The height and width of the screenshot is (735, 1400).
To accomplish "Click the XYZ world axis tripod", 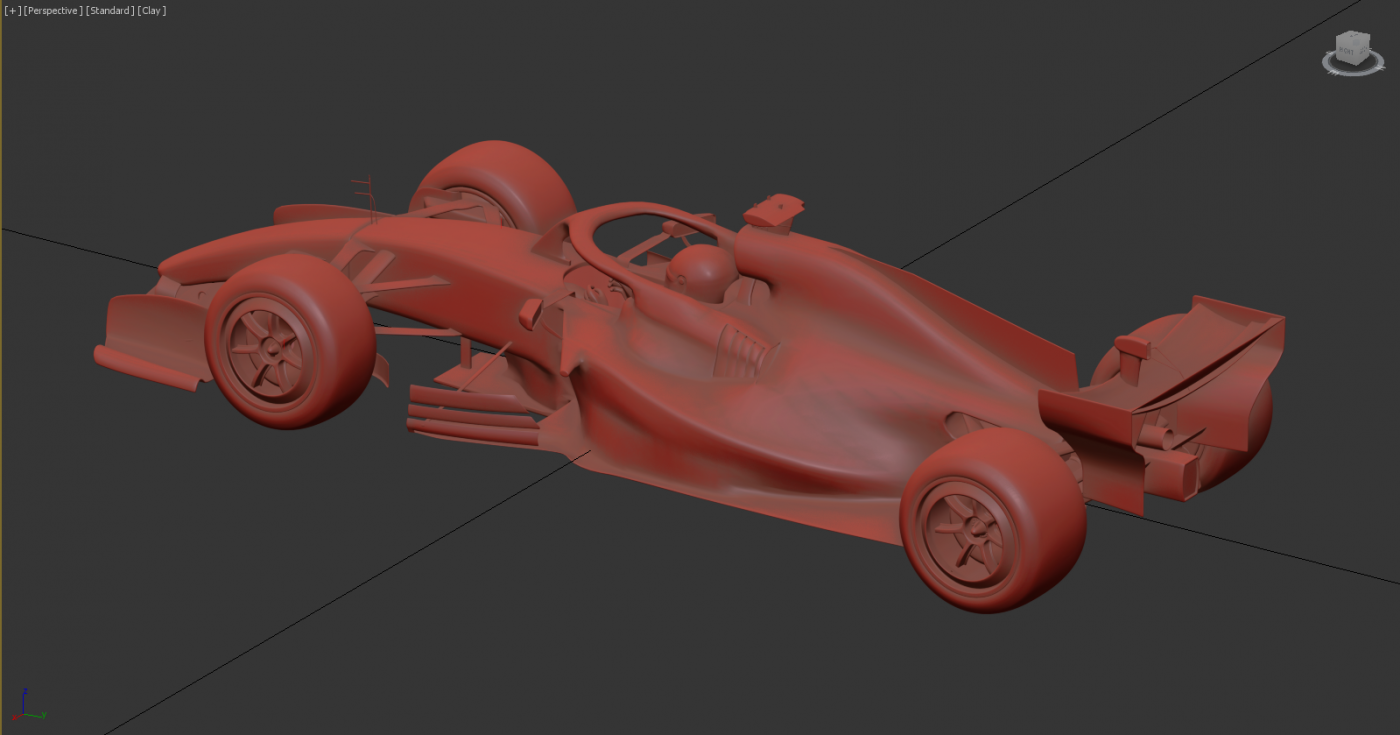I will click(x=26, y=708).
